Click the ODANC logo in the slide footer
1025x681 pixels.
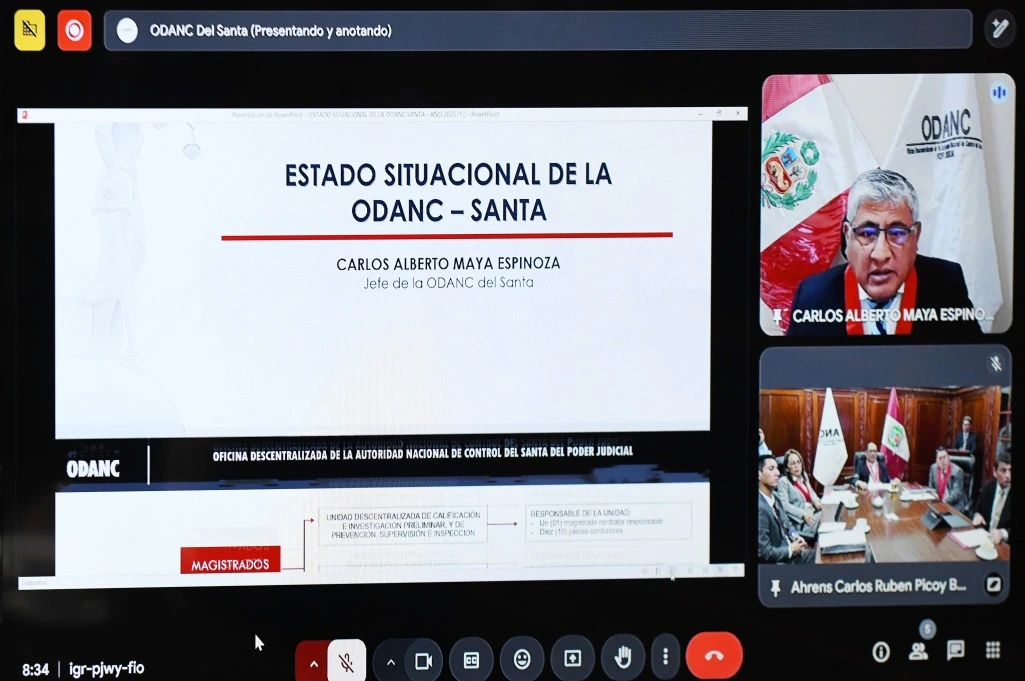(x=93, y=468)
